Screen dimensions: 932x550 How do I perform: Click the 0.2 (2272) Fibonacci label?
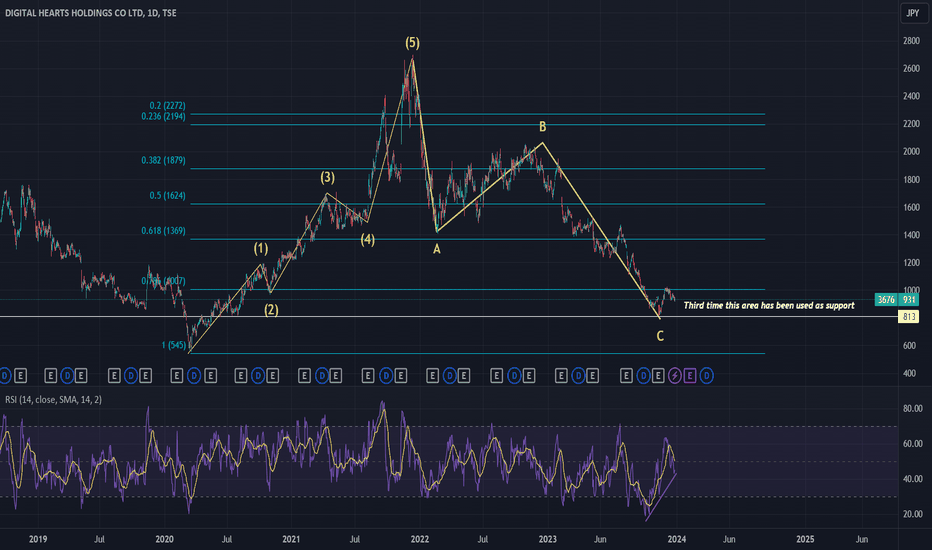click(168, 106)
